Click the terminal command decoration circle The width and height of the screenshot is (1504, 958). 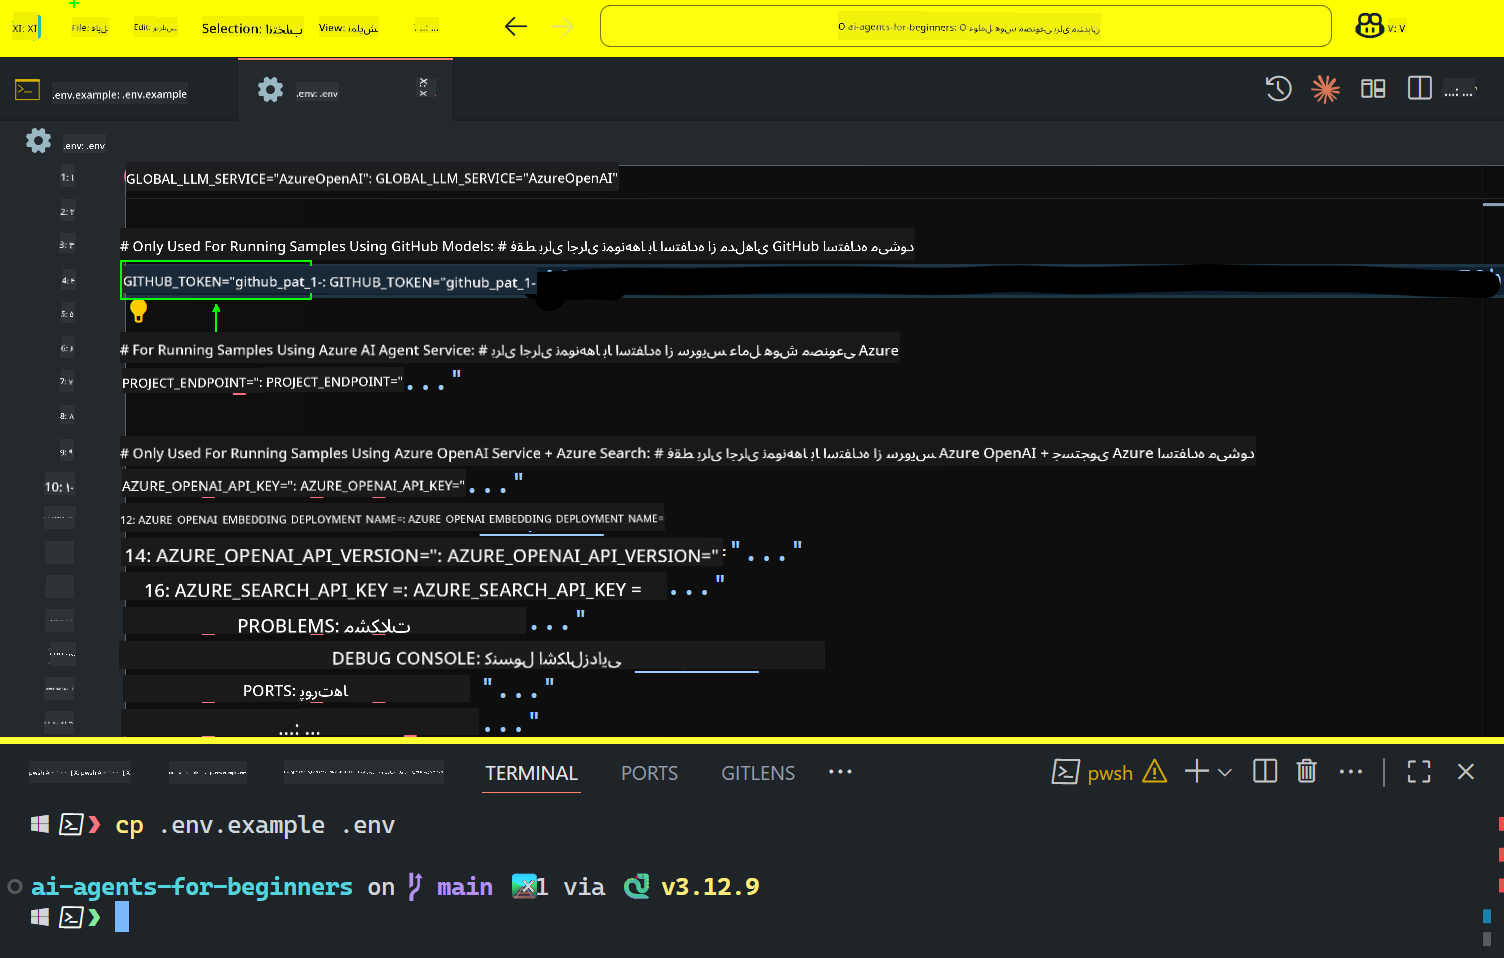[x=15, y=886]
